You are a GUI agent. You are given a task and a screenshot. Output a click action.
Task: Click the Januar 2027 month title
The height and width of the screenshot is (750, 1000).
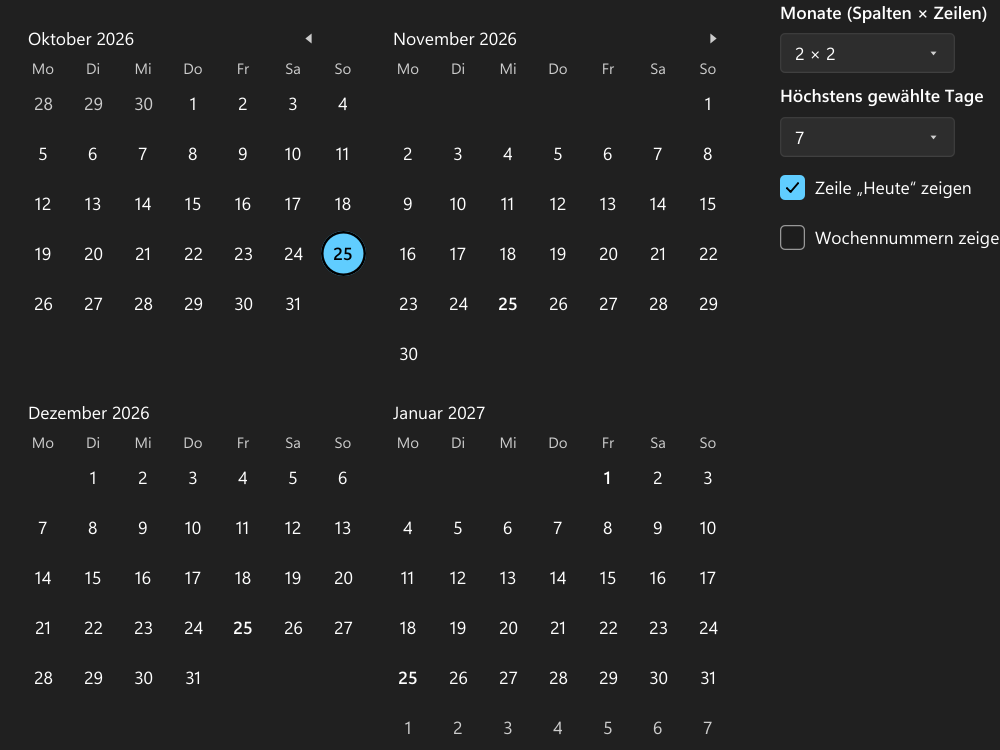point(439,413)
